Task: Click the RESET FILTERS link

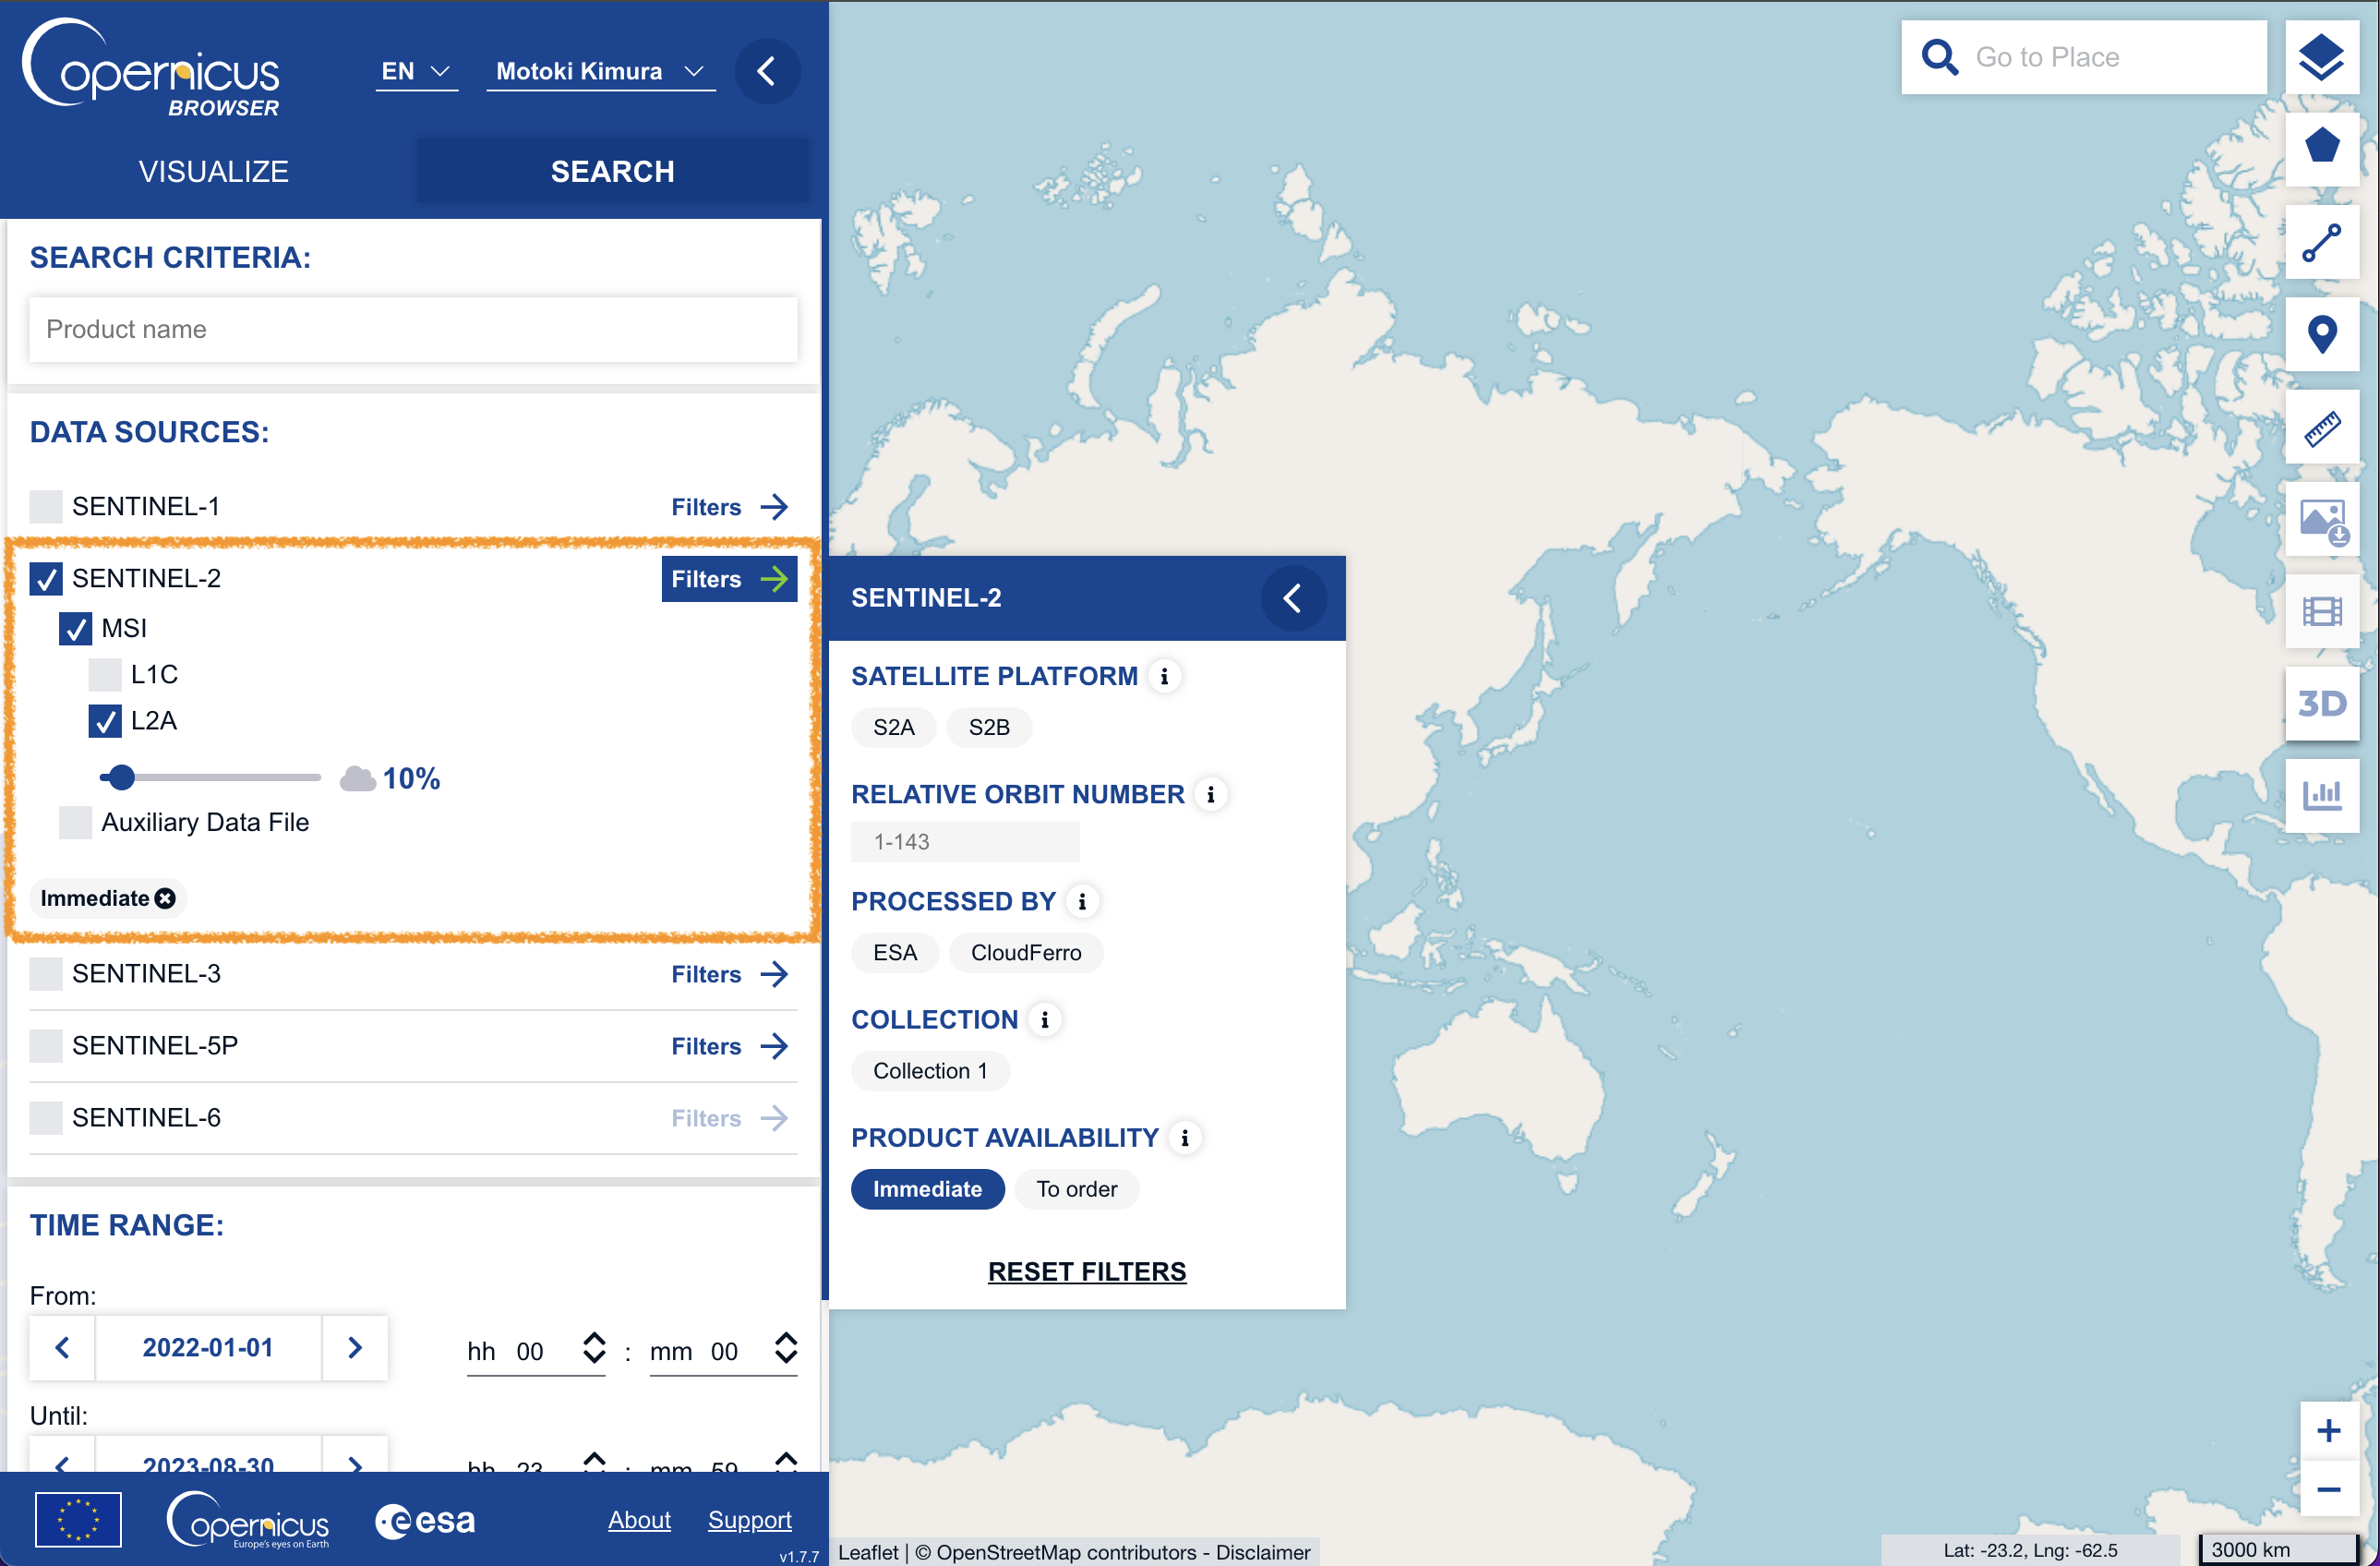Action: point(1086,1271)
